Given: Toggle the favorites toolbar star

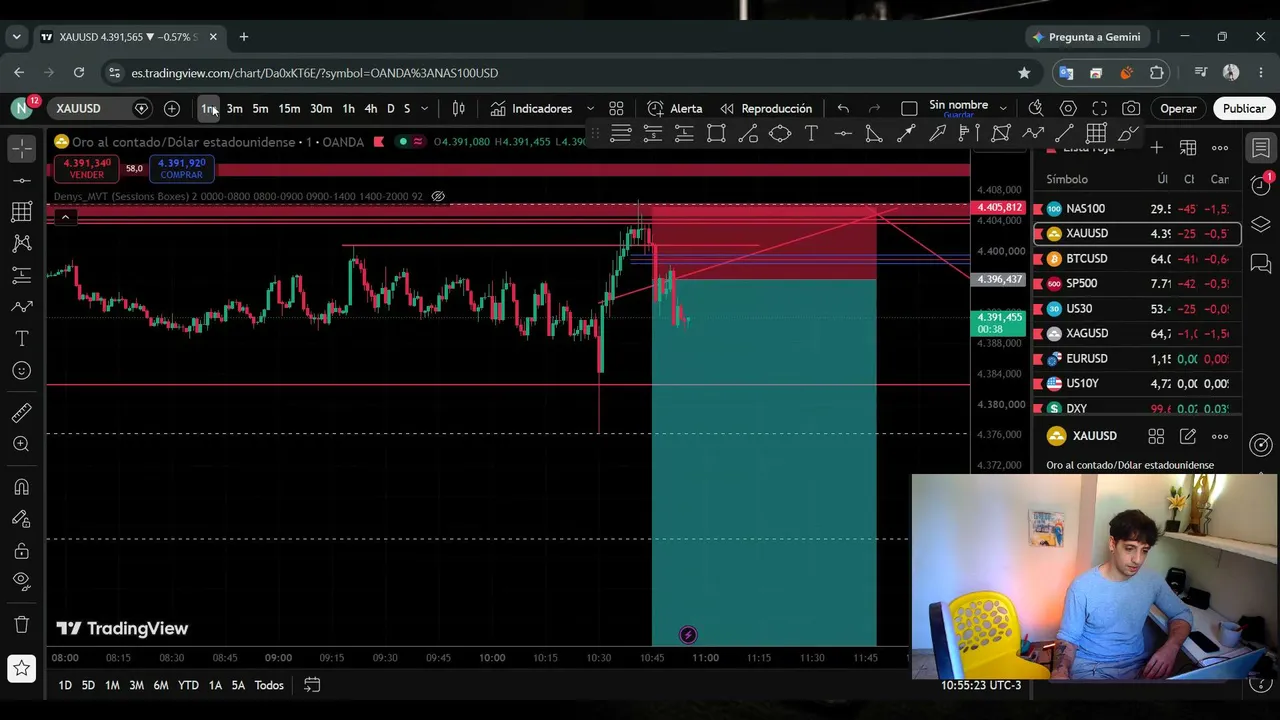Looking at the screenshot, I should point(21,667).
